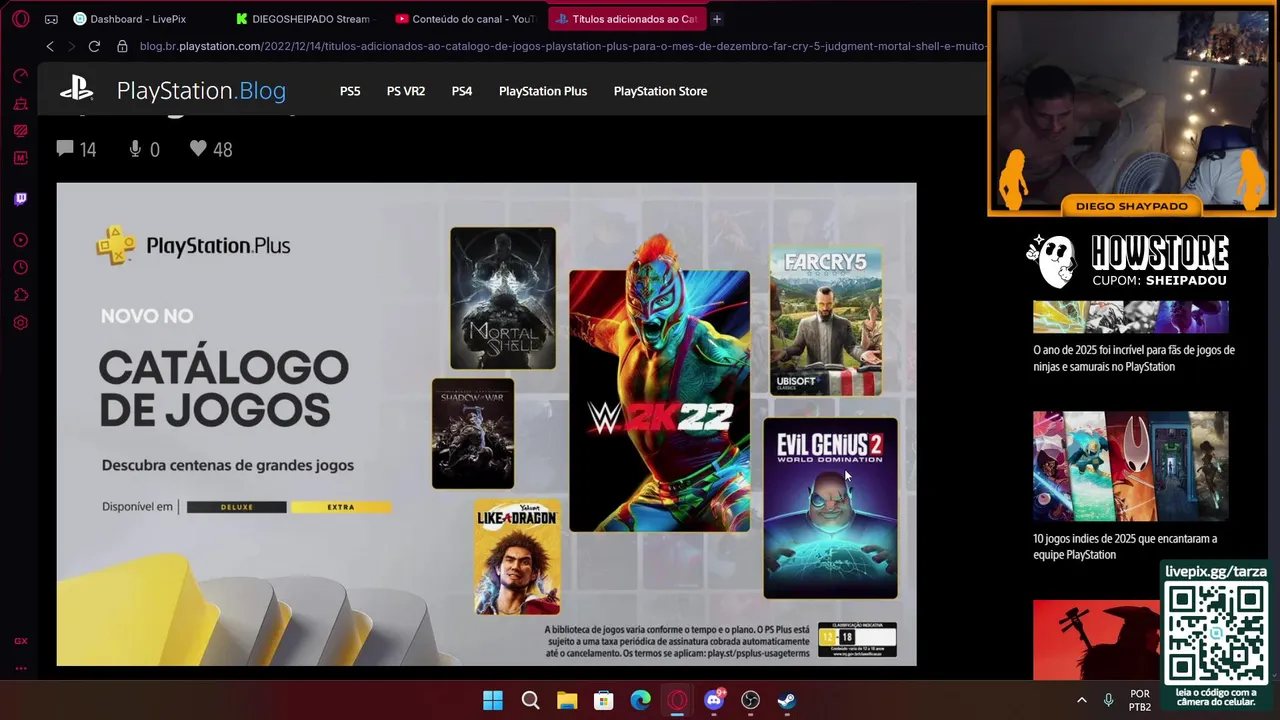Open PS5 menu in blog header
Screen dimensions: 1280x720
(350, 91)
